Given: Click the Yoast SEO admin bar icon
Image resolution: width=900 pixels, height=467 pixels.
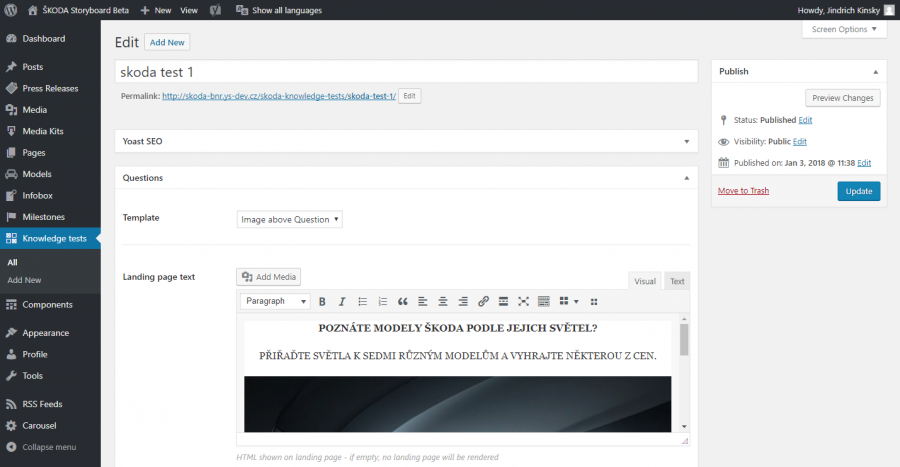Looking at the screenshot, I should tap(215, 10).
